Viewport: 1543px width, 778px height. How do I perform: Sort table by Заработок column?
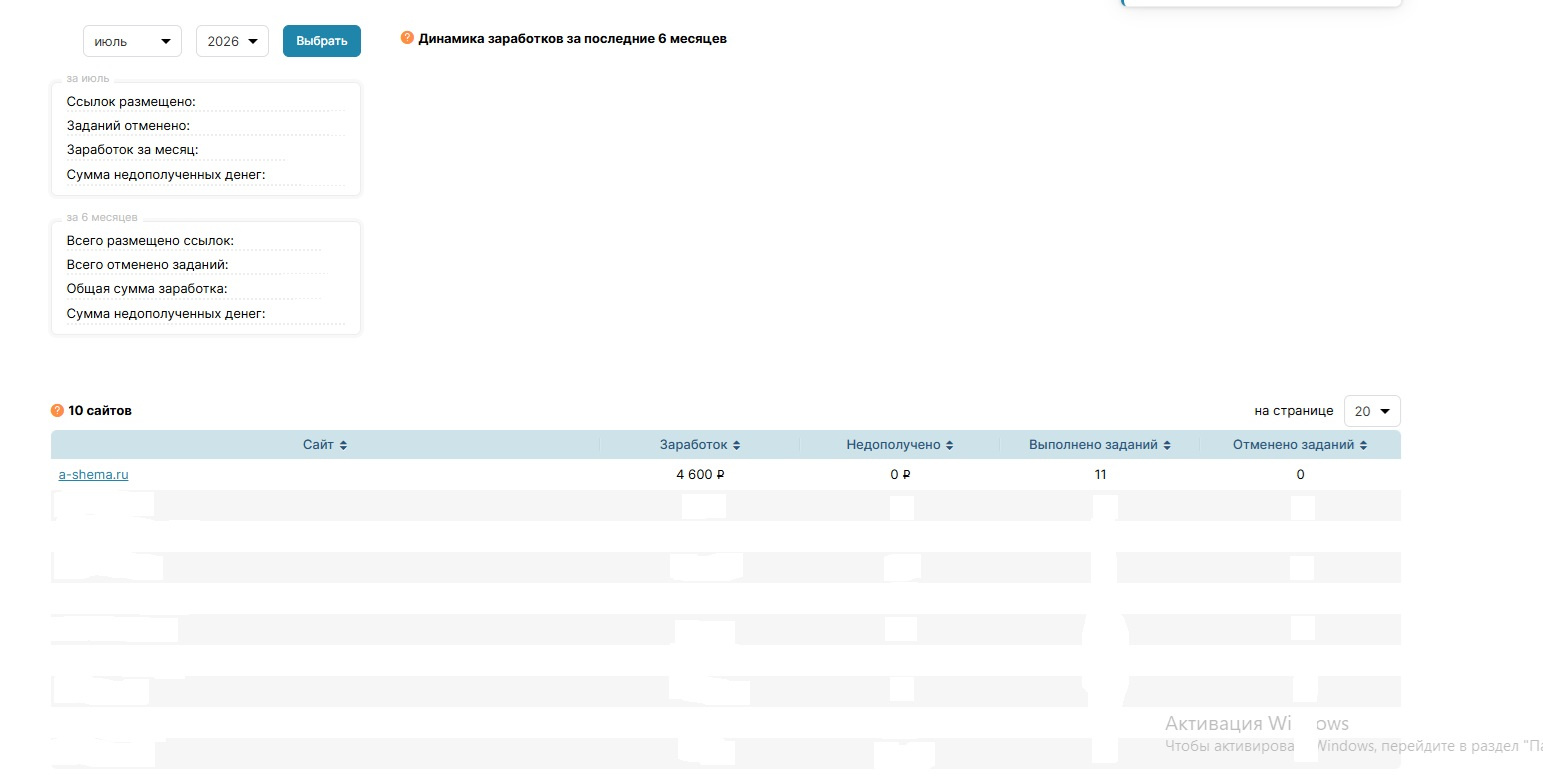pyautogui.click(x=700, y=445)
